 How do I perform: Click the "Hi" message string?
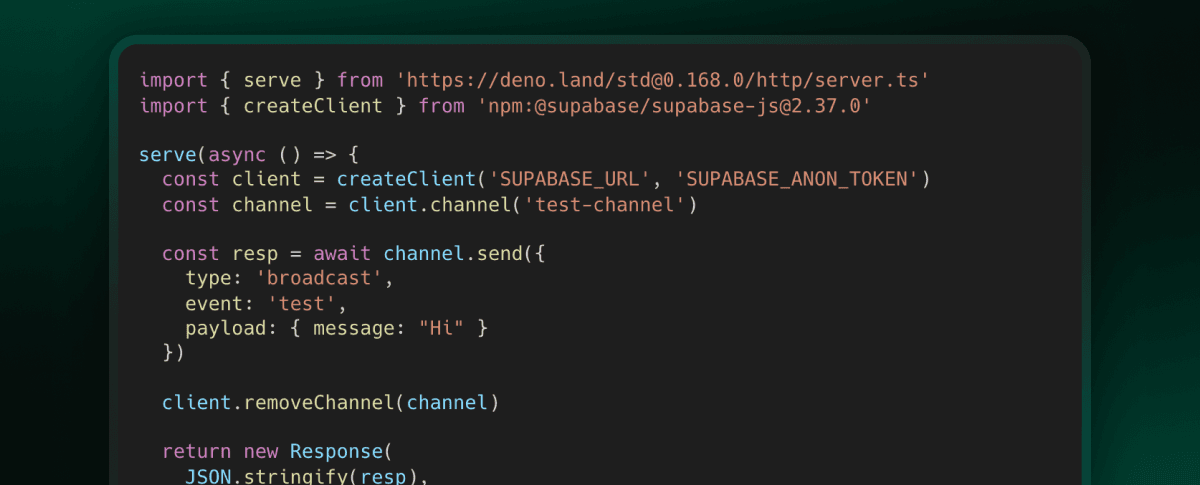[440, 328]
